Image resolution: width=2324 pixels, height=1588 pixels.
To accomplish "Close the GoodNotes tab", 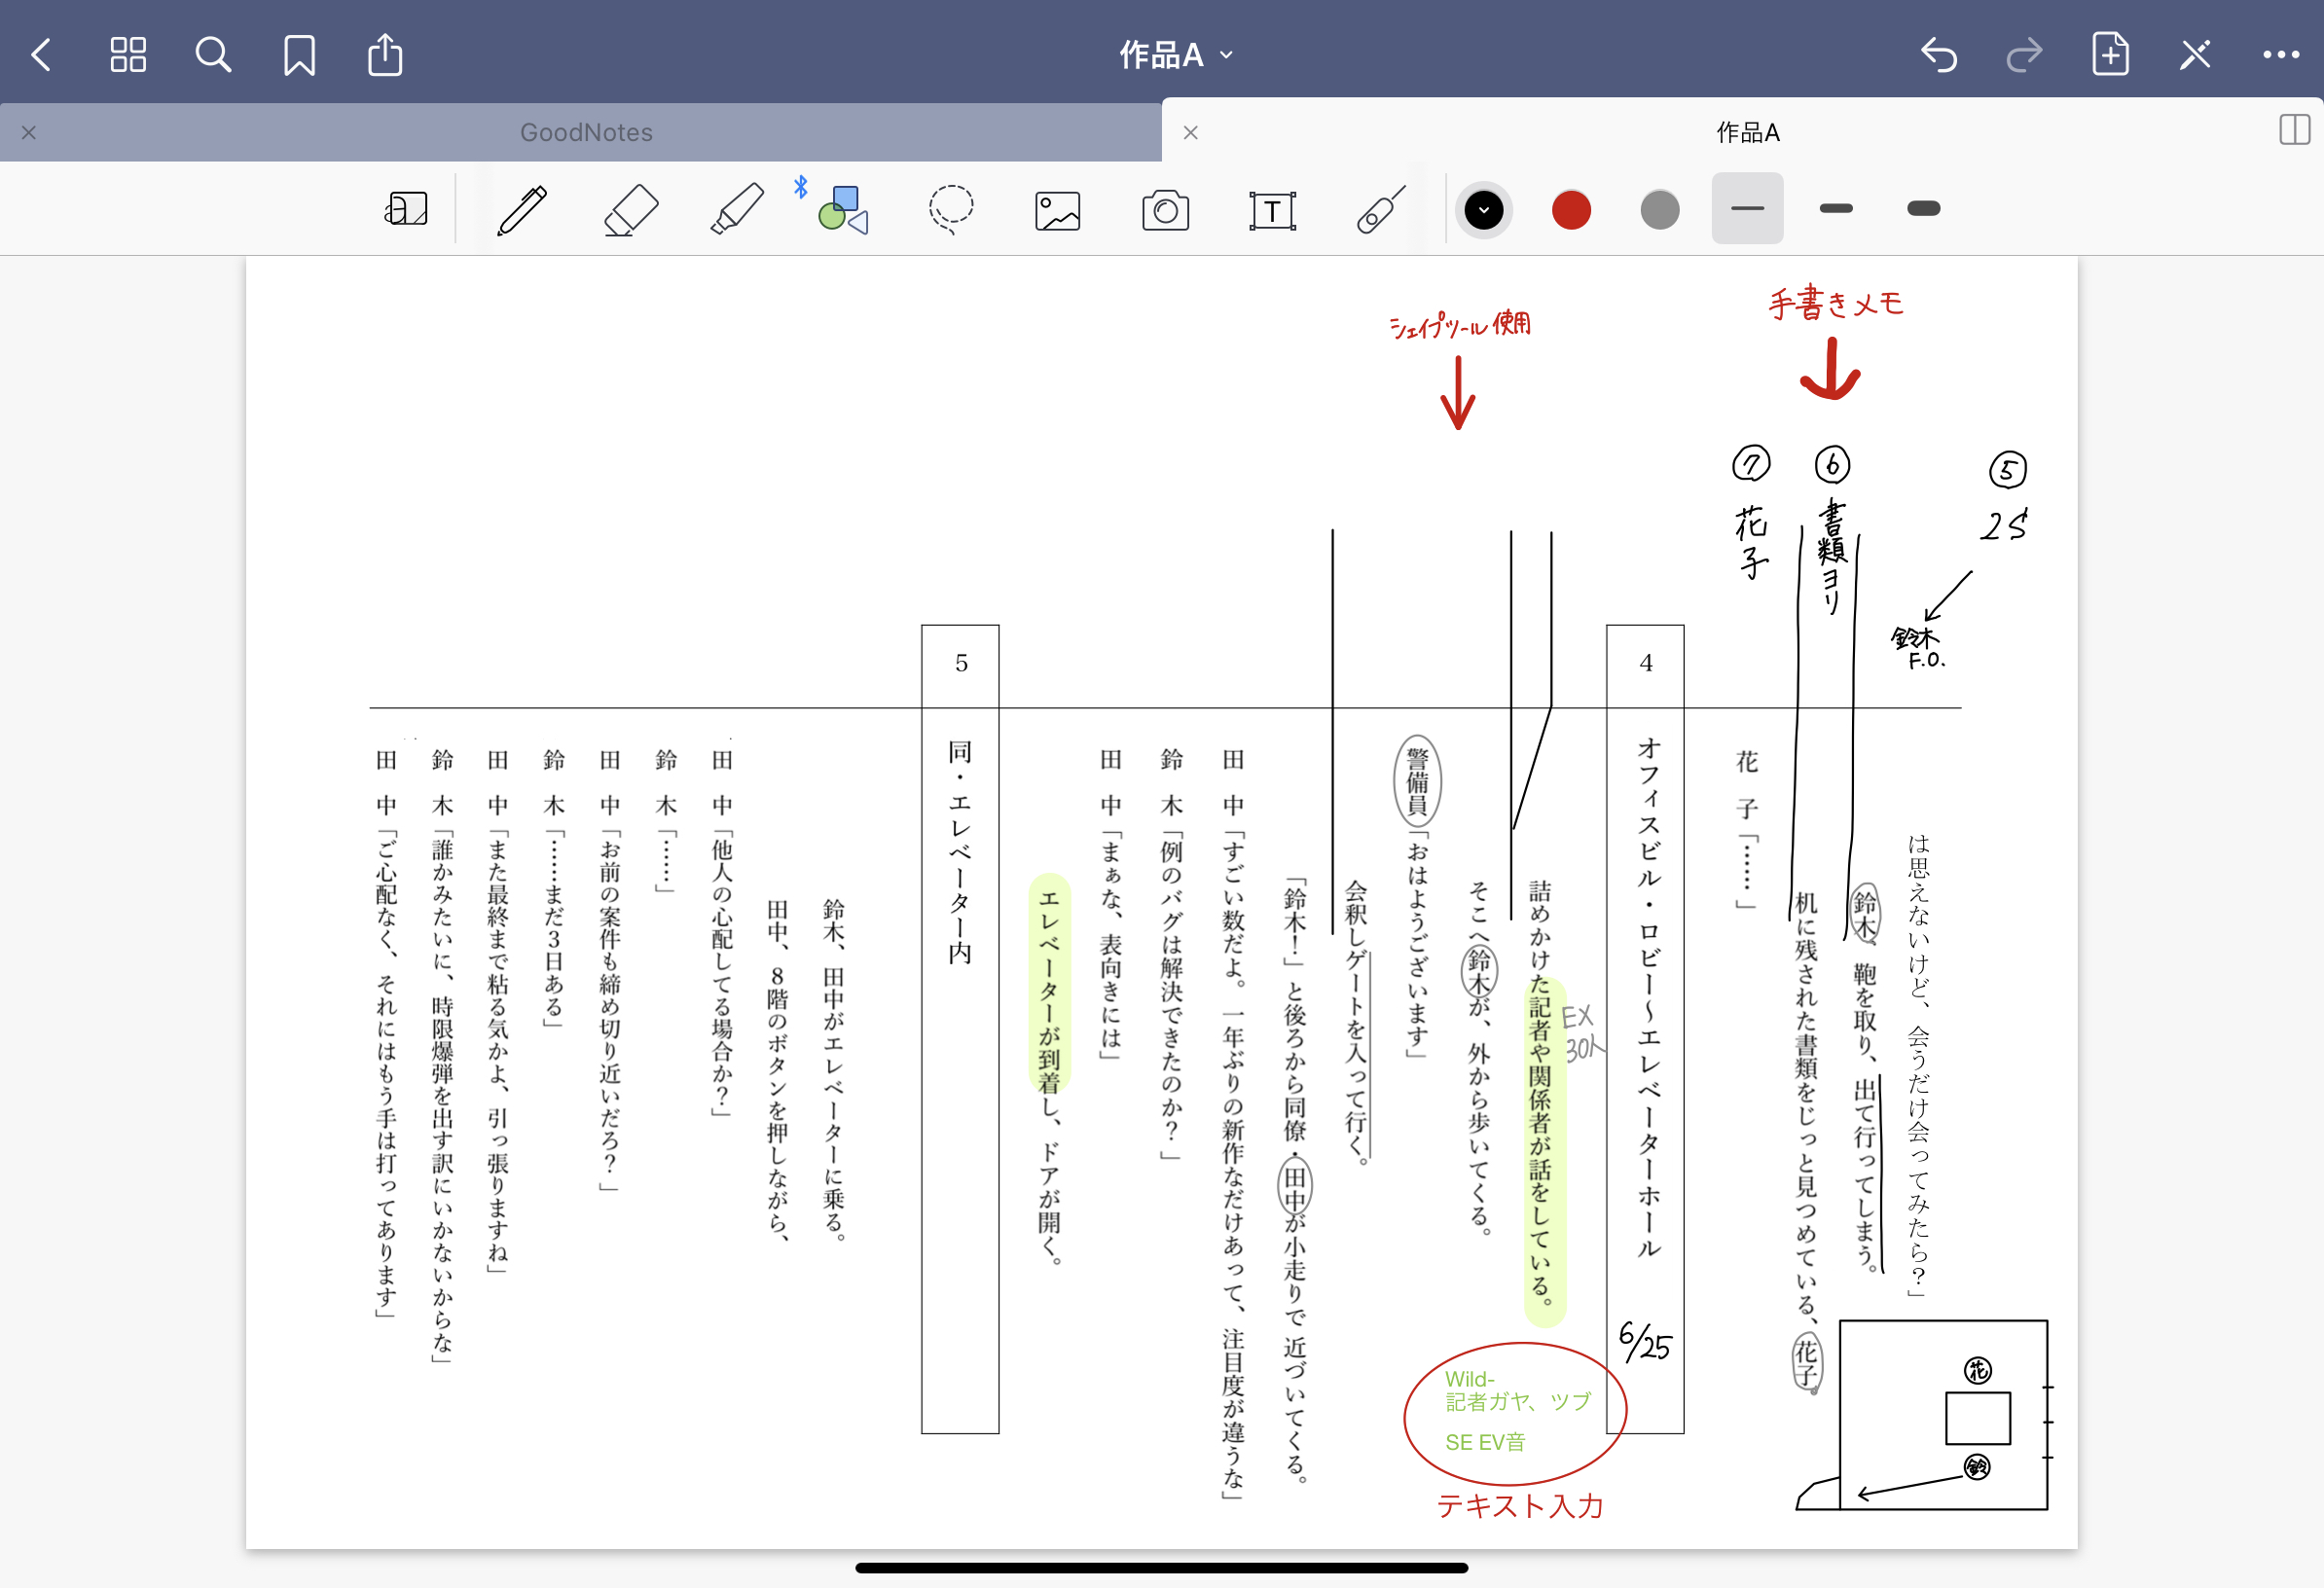I will tap(29, 132).
